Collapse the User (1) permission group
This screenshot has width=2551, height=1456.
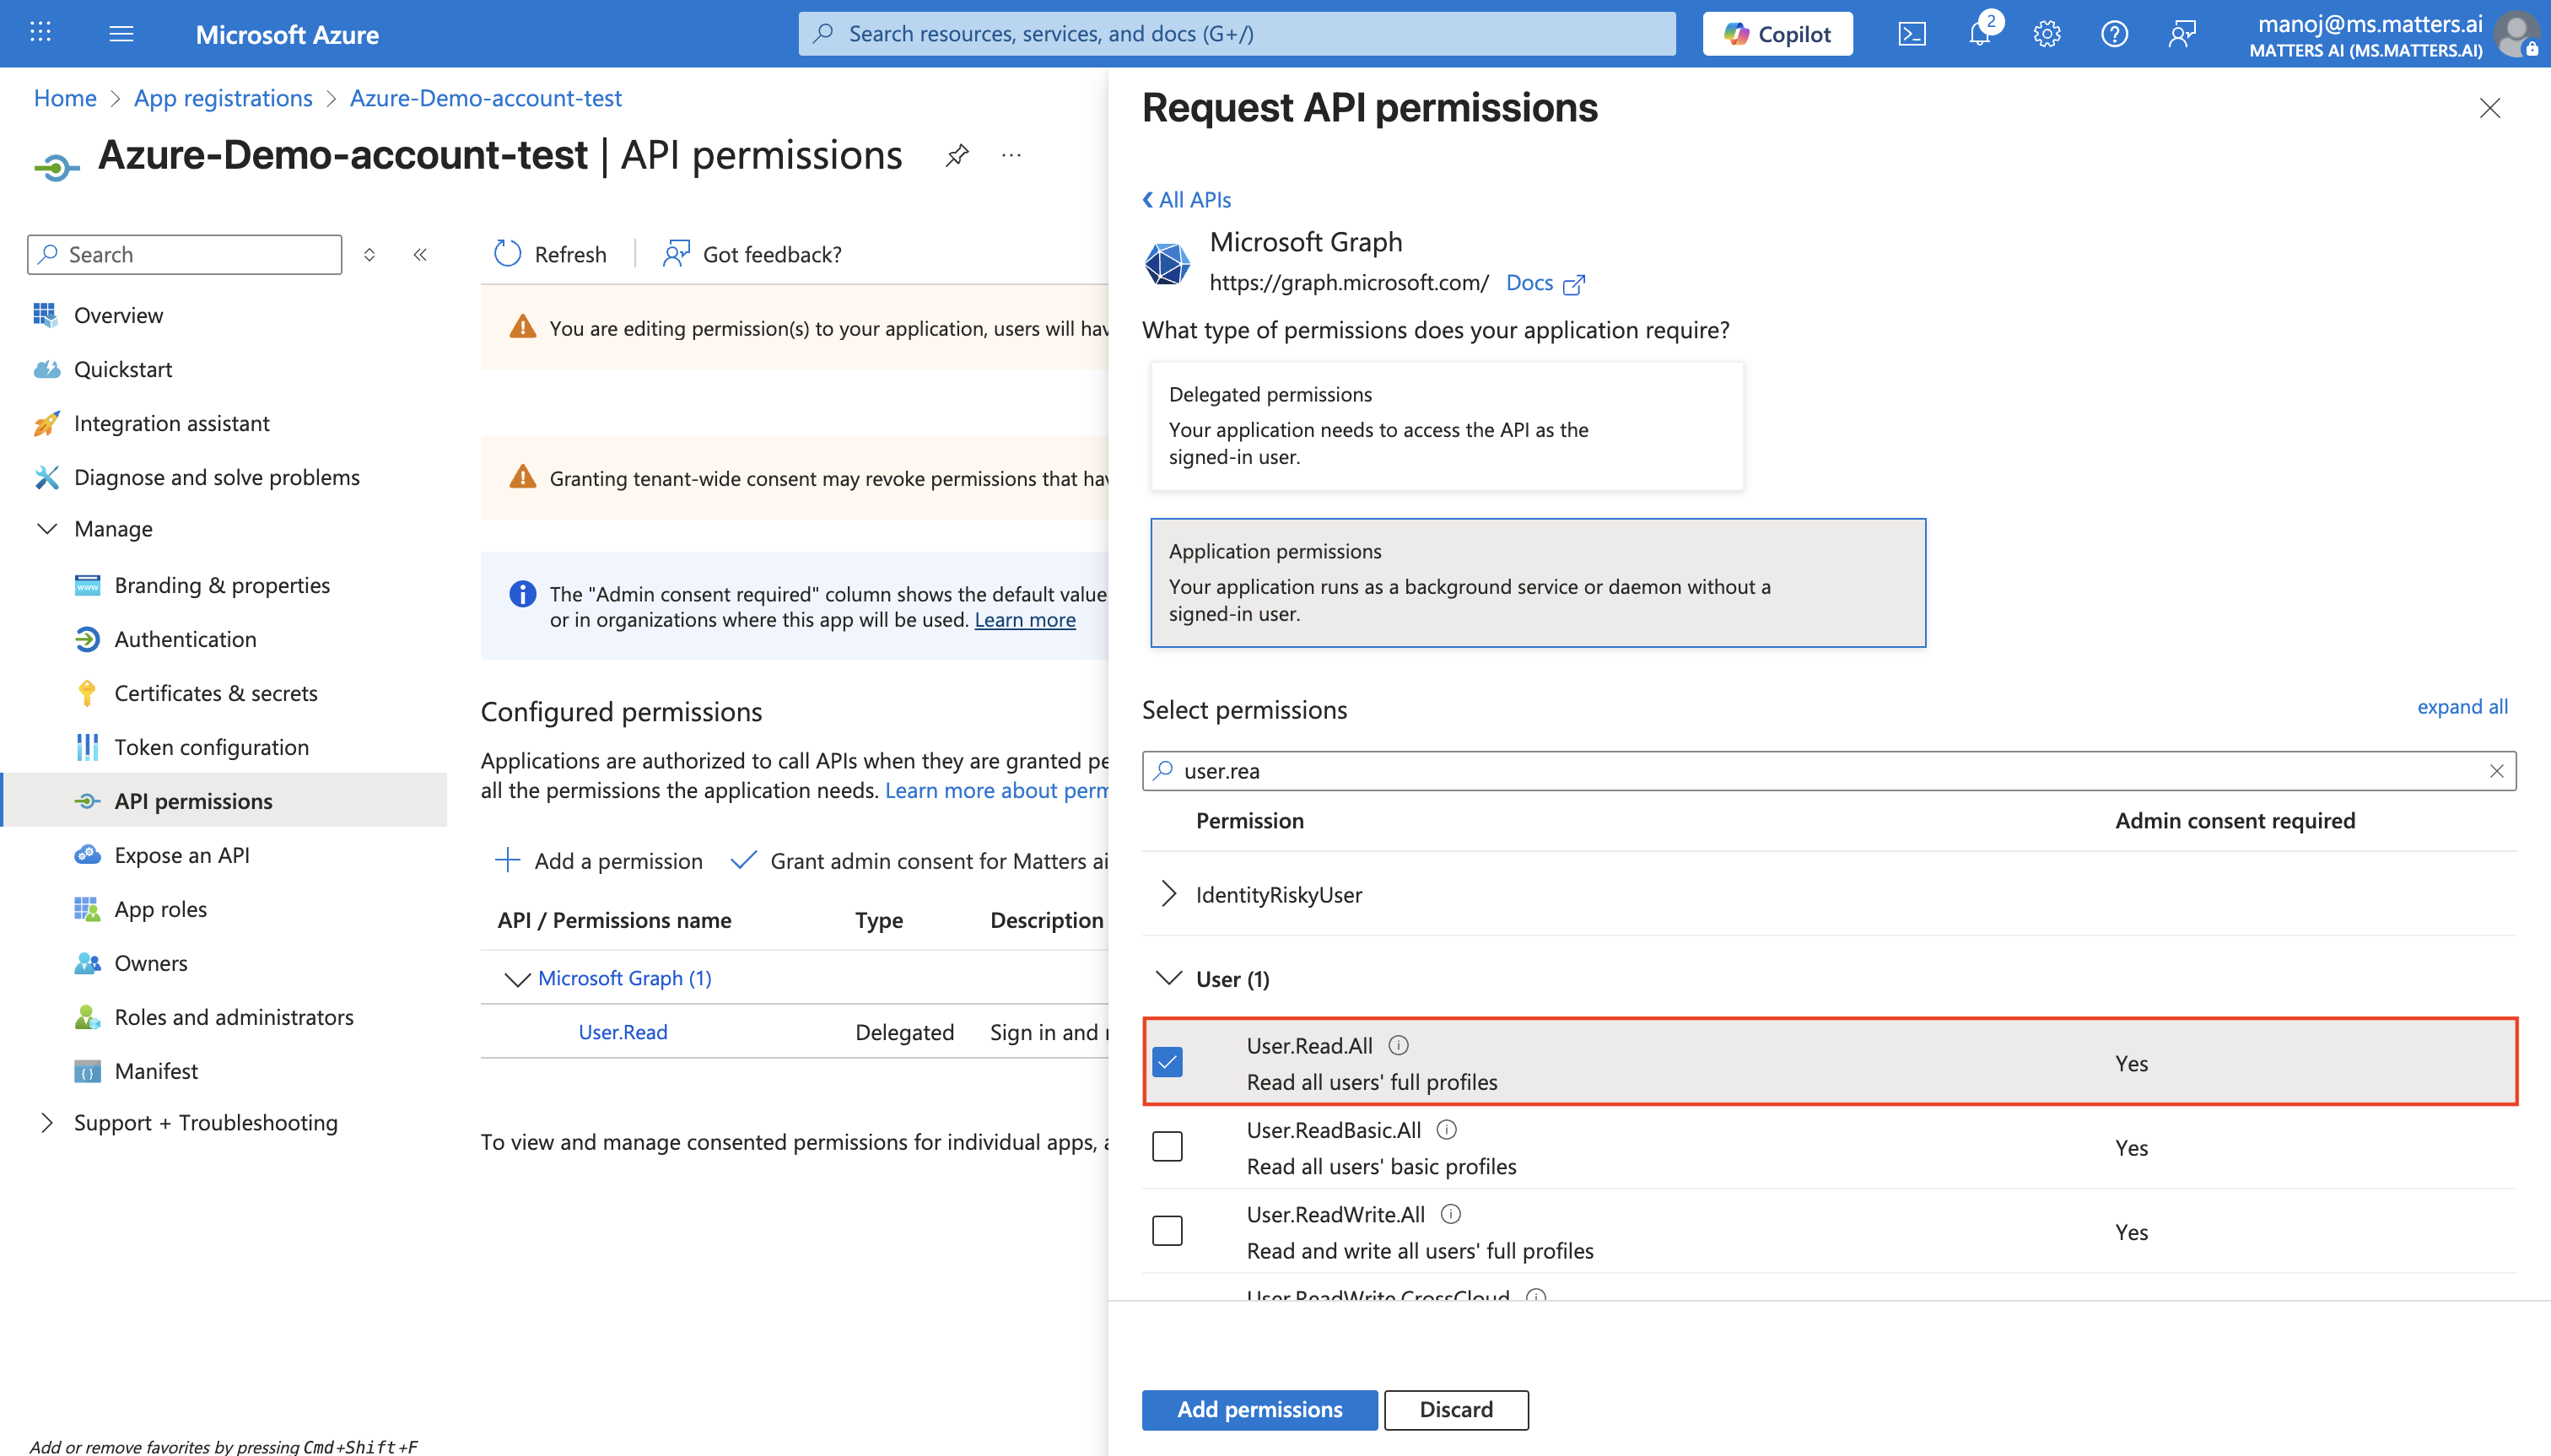coord(1169,978)
